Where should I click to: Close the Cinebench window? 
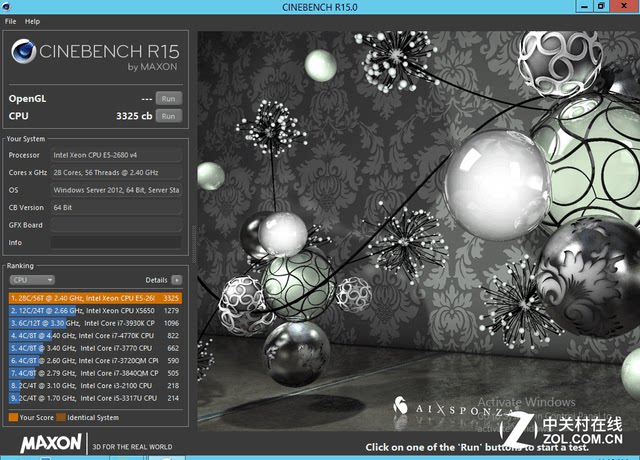click(624, 6)
